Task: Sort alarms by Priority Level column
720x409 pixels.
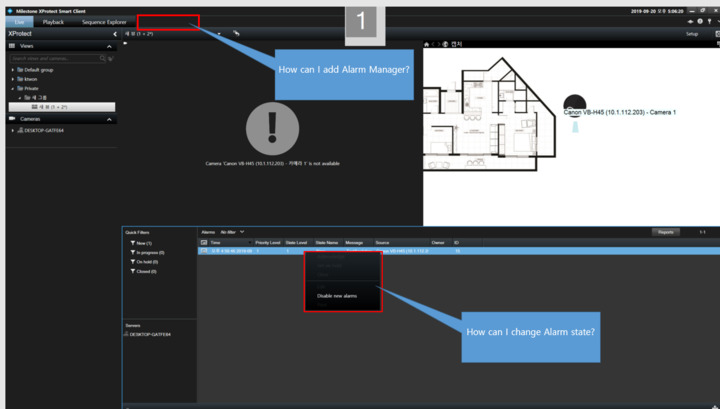Action: point(267,242)
